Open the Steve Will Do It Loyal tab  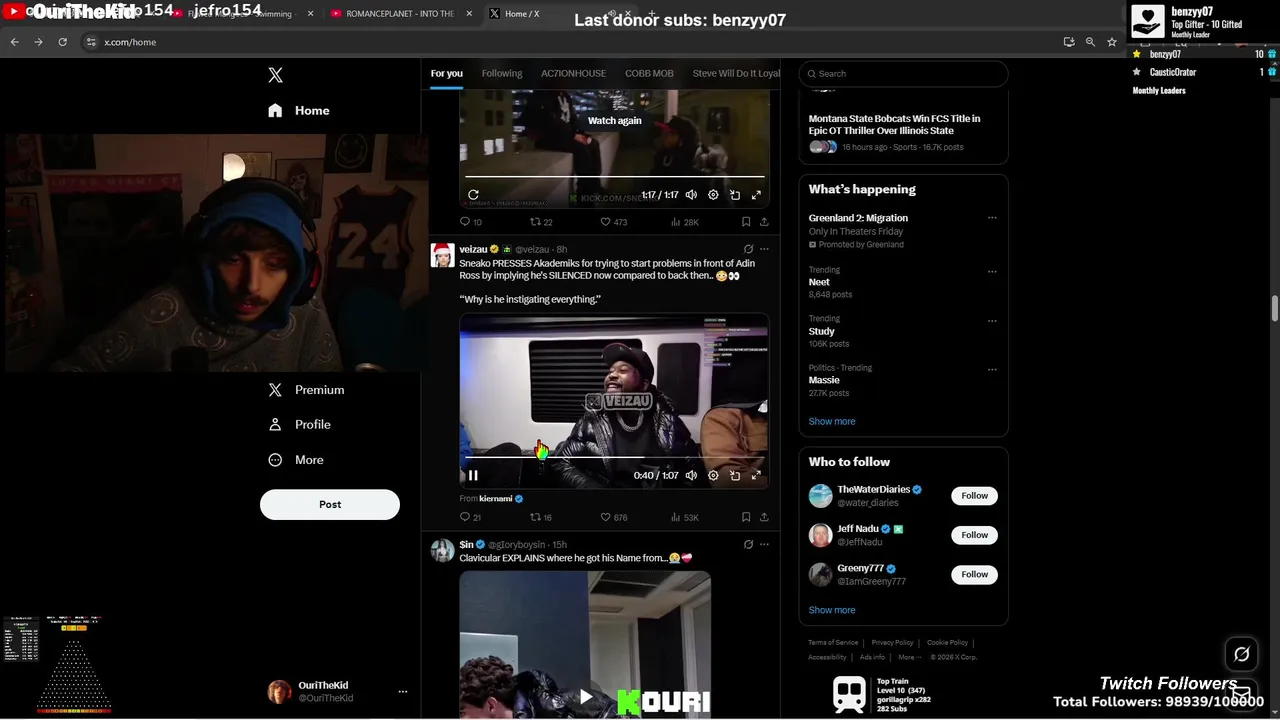(736, 73)
